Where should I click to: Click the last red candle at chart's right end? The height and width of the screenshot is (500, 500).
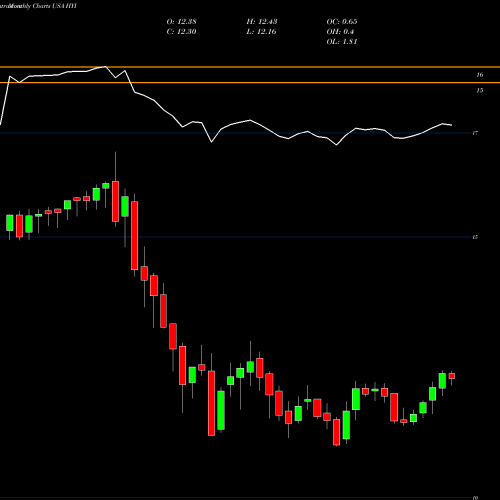(x=452, y=376)
